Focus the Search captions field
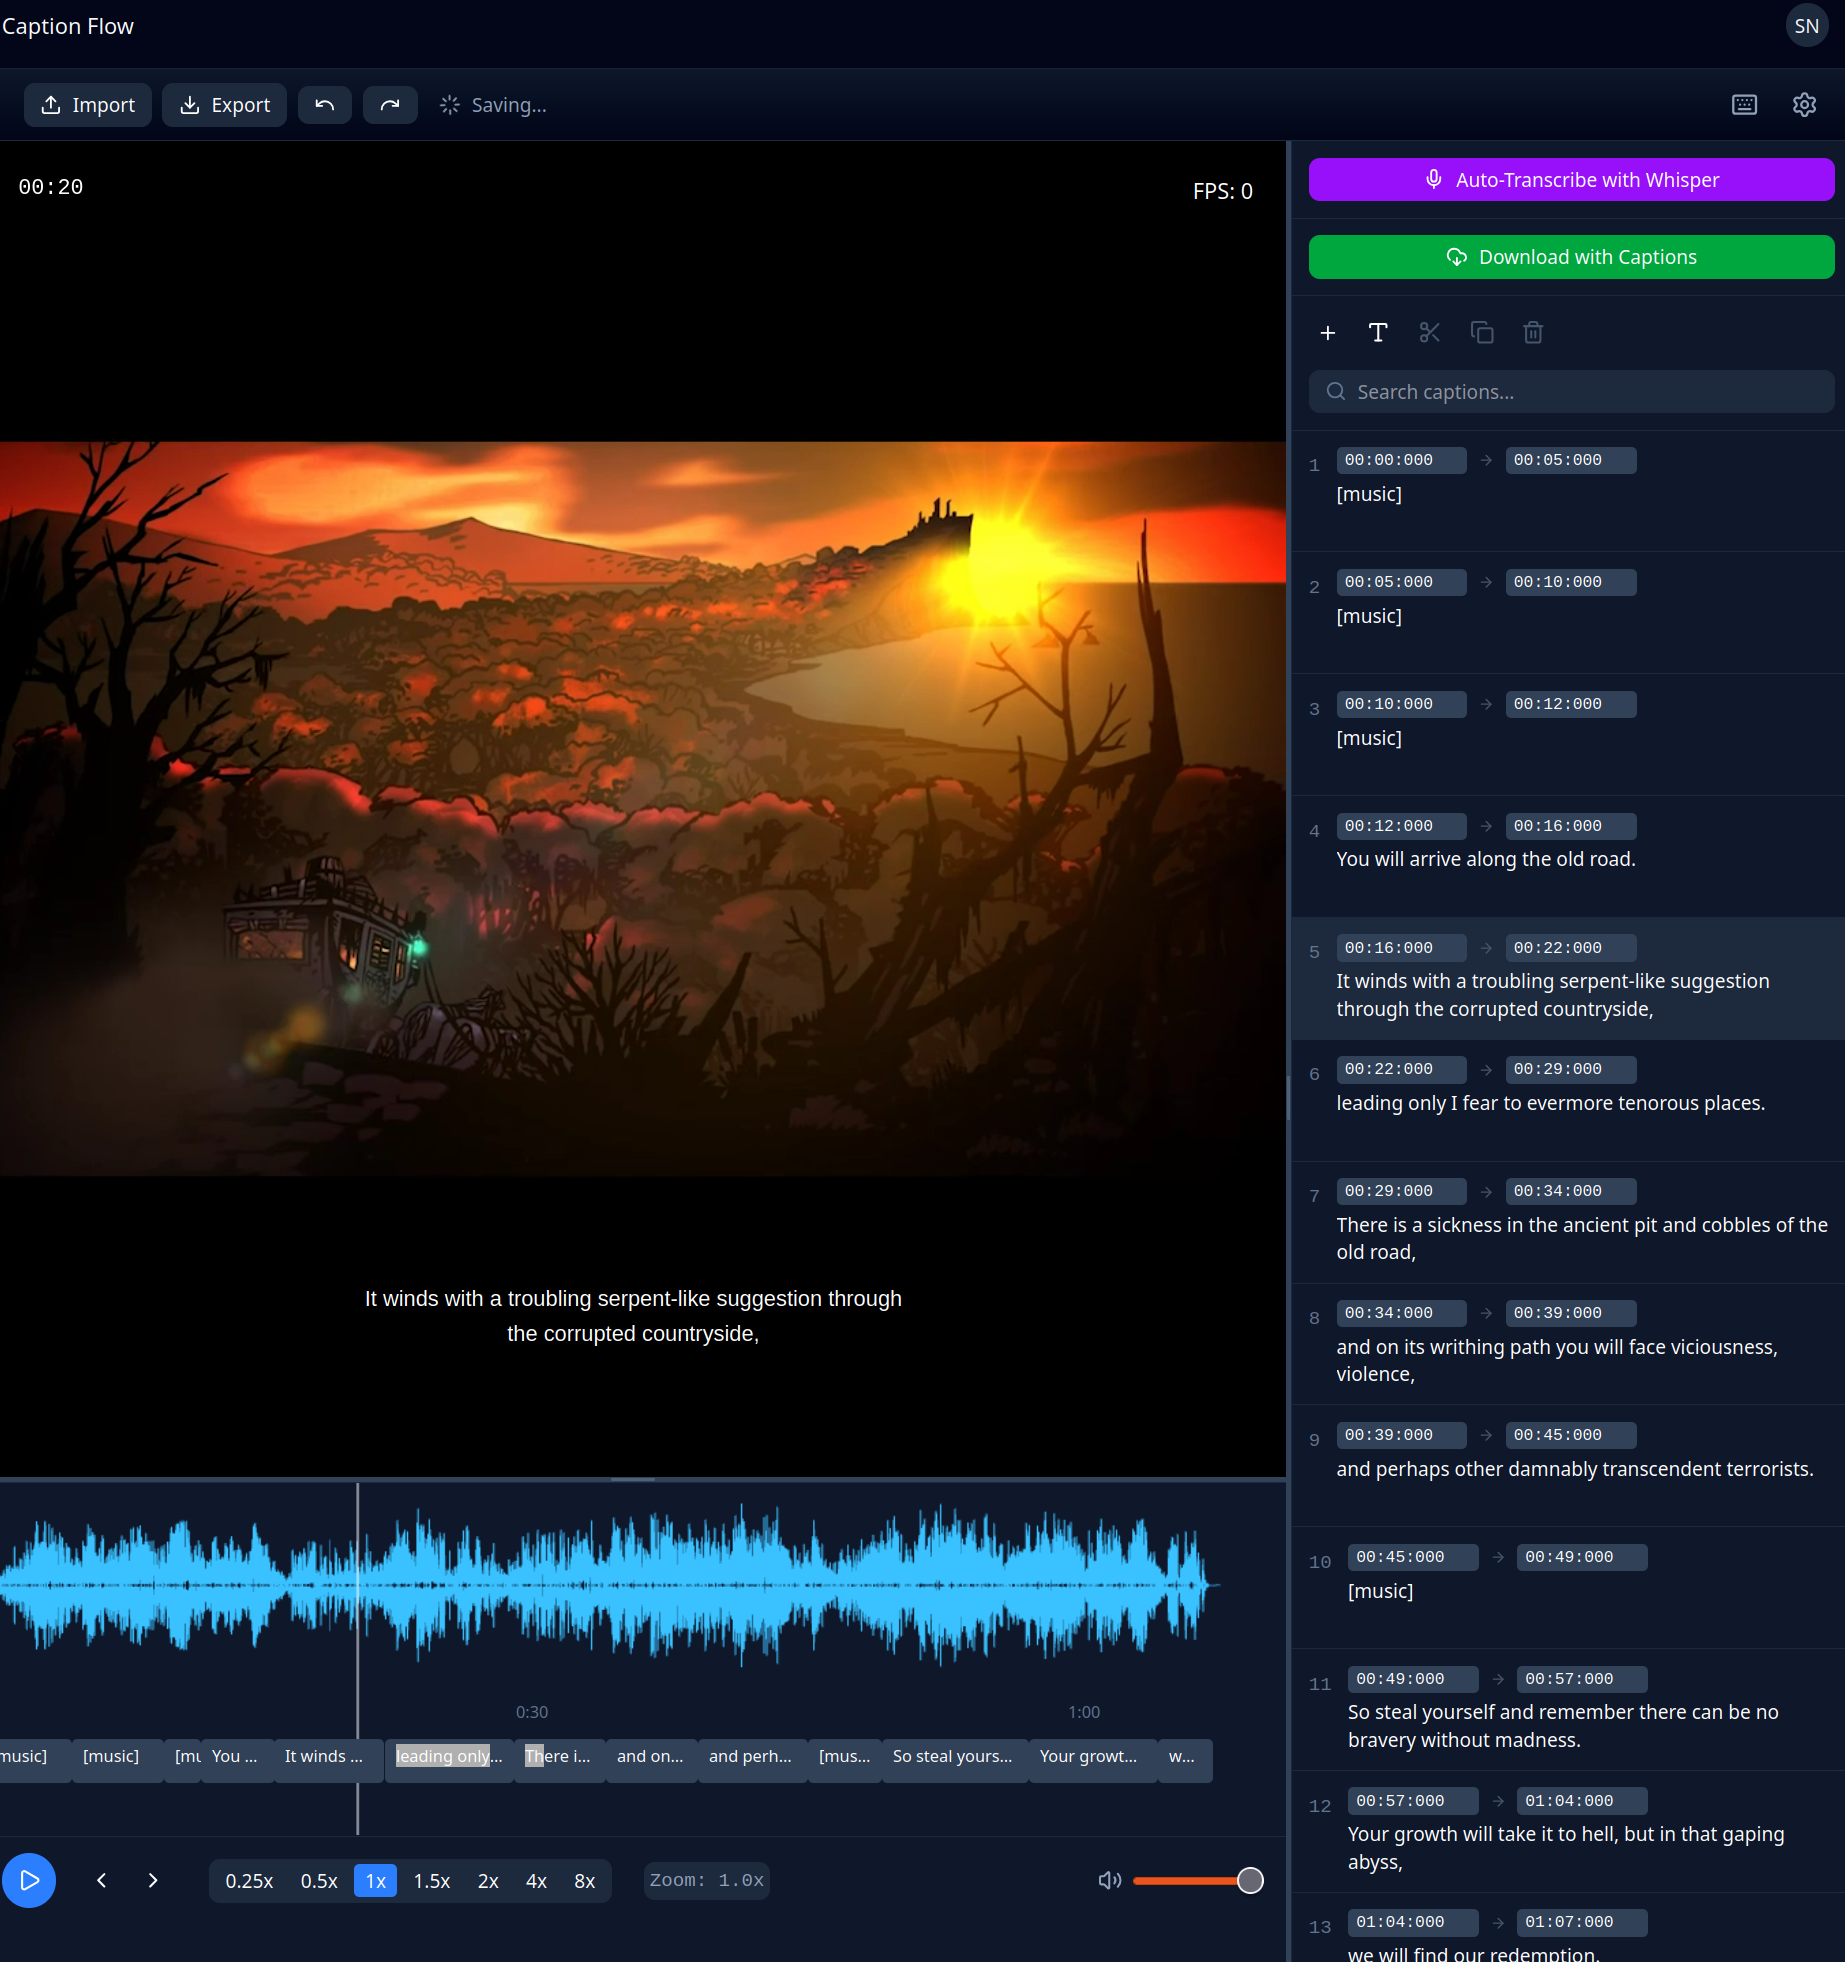 click(1571, 392)
